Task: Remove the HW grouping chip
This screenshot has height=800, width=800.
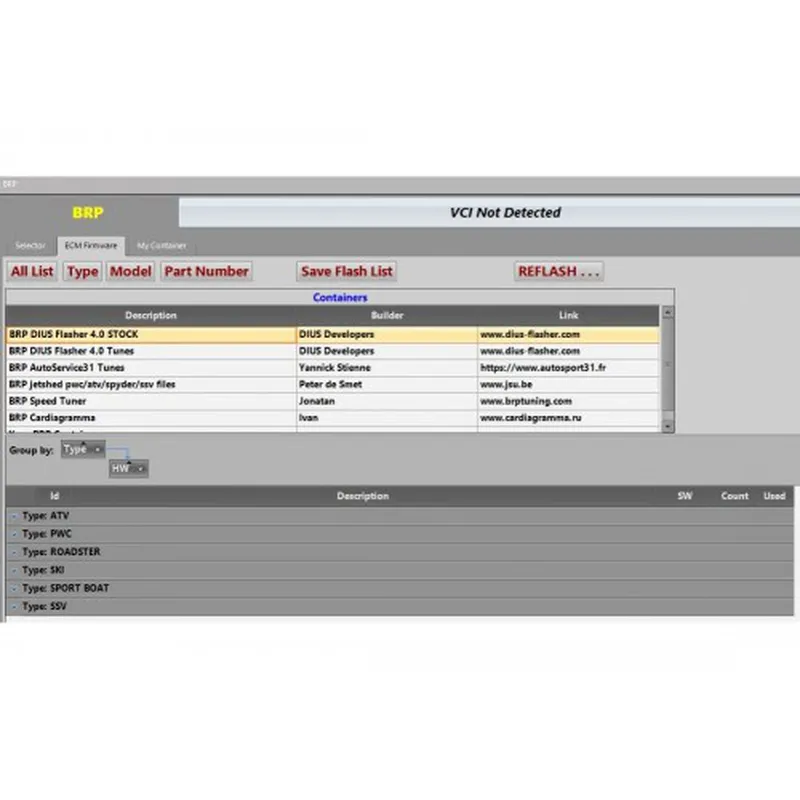Action: (x=141, y=468)
